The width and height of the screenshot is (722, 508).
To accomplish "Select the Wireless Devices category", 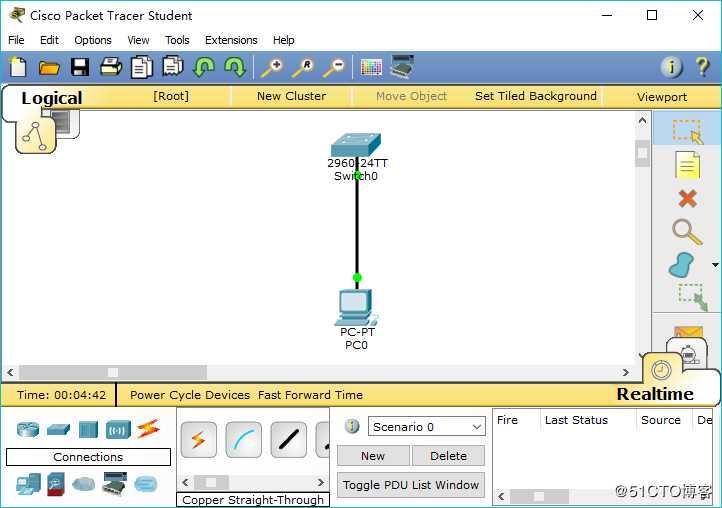I will [x=118, y=430].
